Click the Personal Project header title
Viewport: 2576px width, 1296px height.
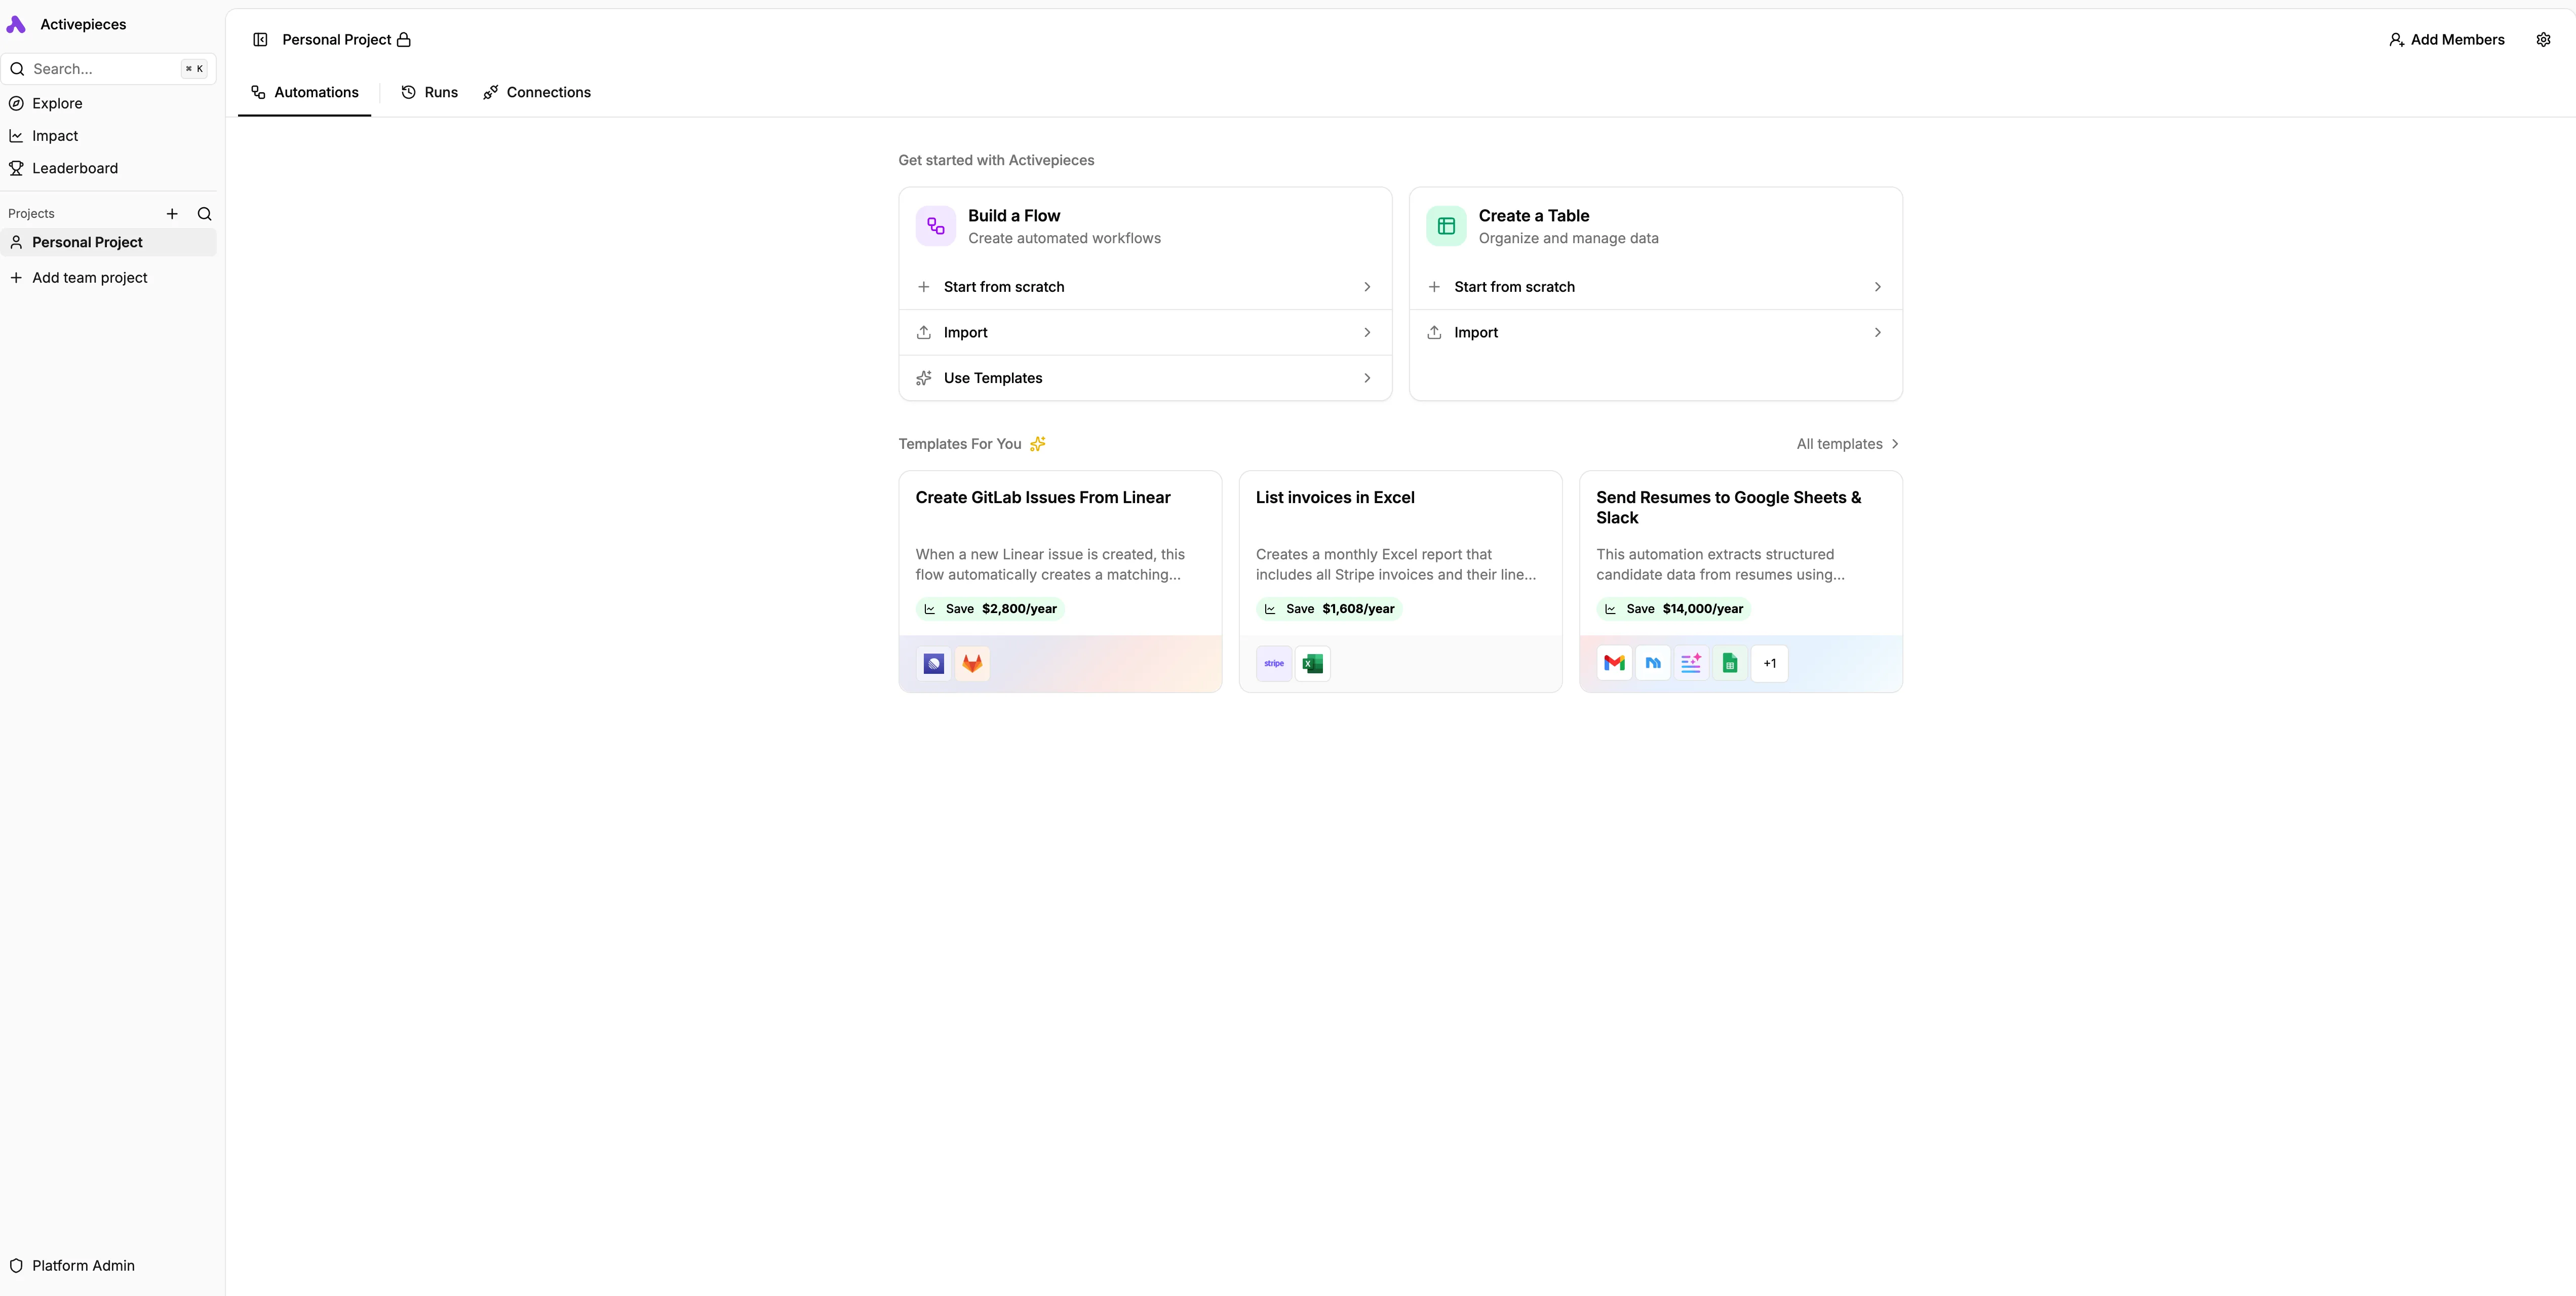[x=336, y=40]
